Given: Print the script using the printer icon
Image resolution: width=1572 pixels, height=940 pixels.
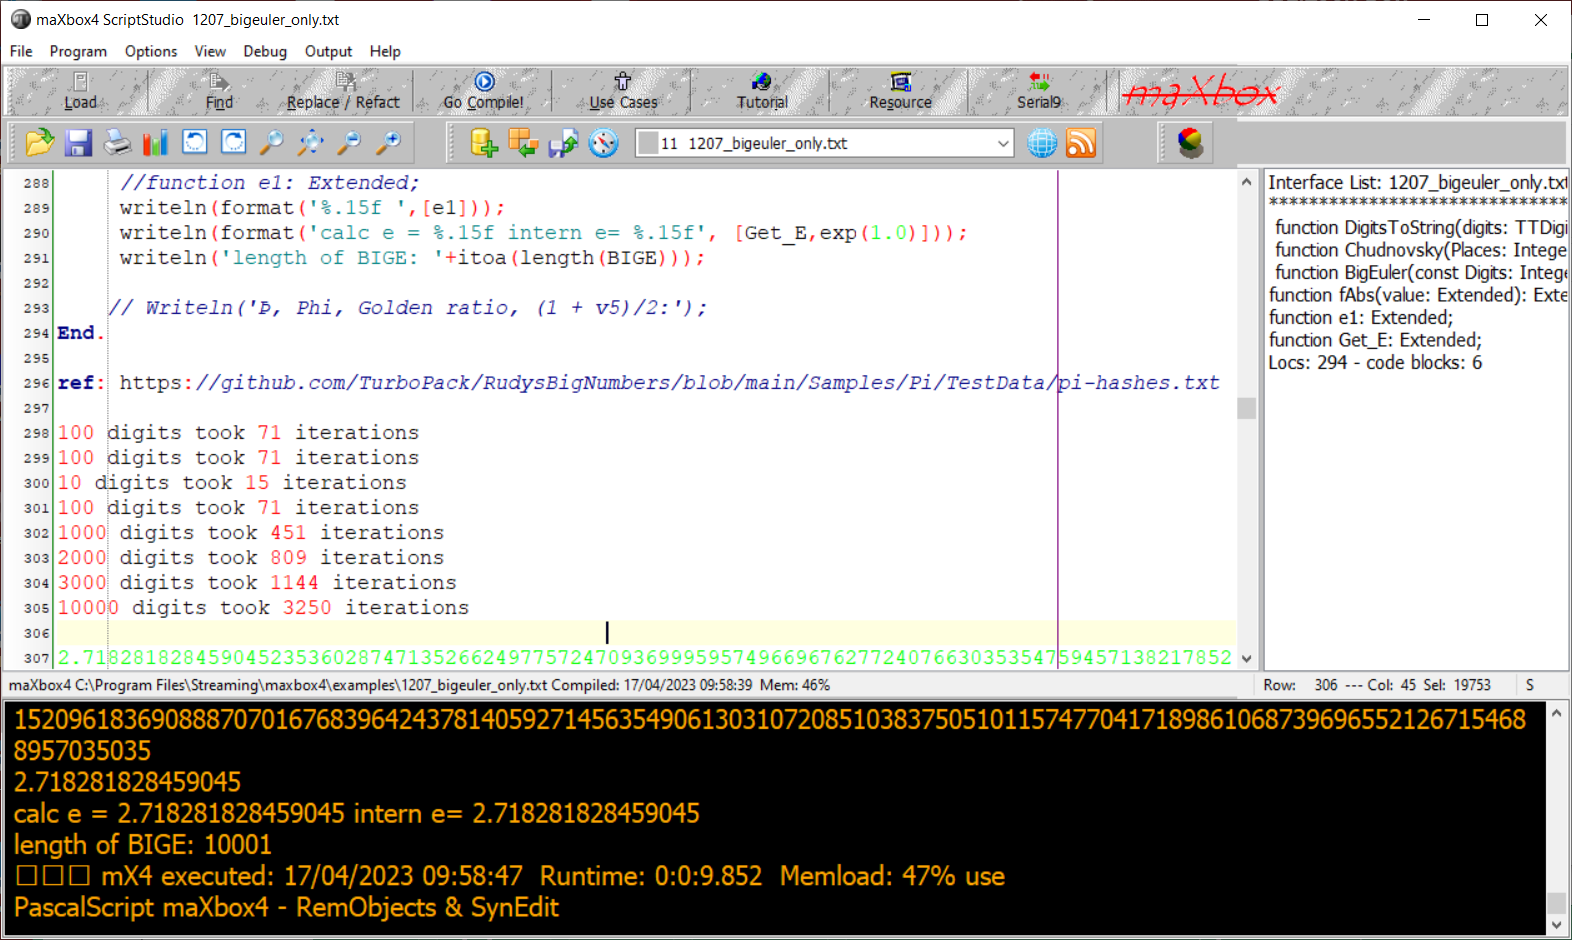Looking at the screenshot, I should click(117, 143).
